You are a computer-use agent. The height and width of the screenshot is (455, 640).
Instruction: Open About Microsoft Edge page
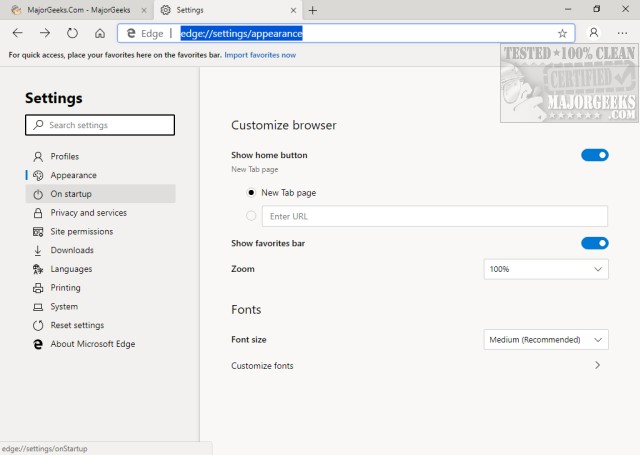click(x=100, y=344)
